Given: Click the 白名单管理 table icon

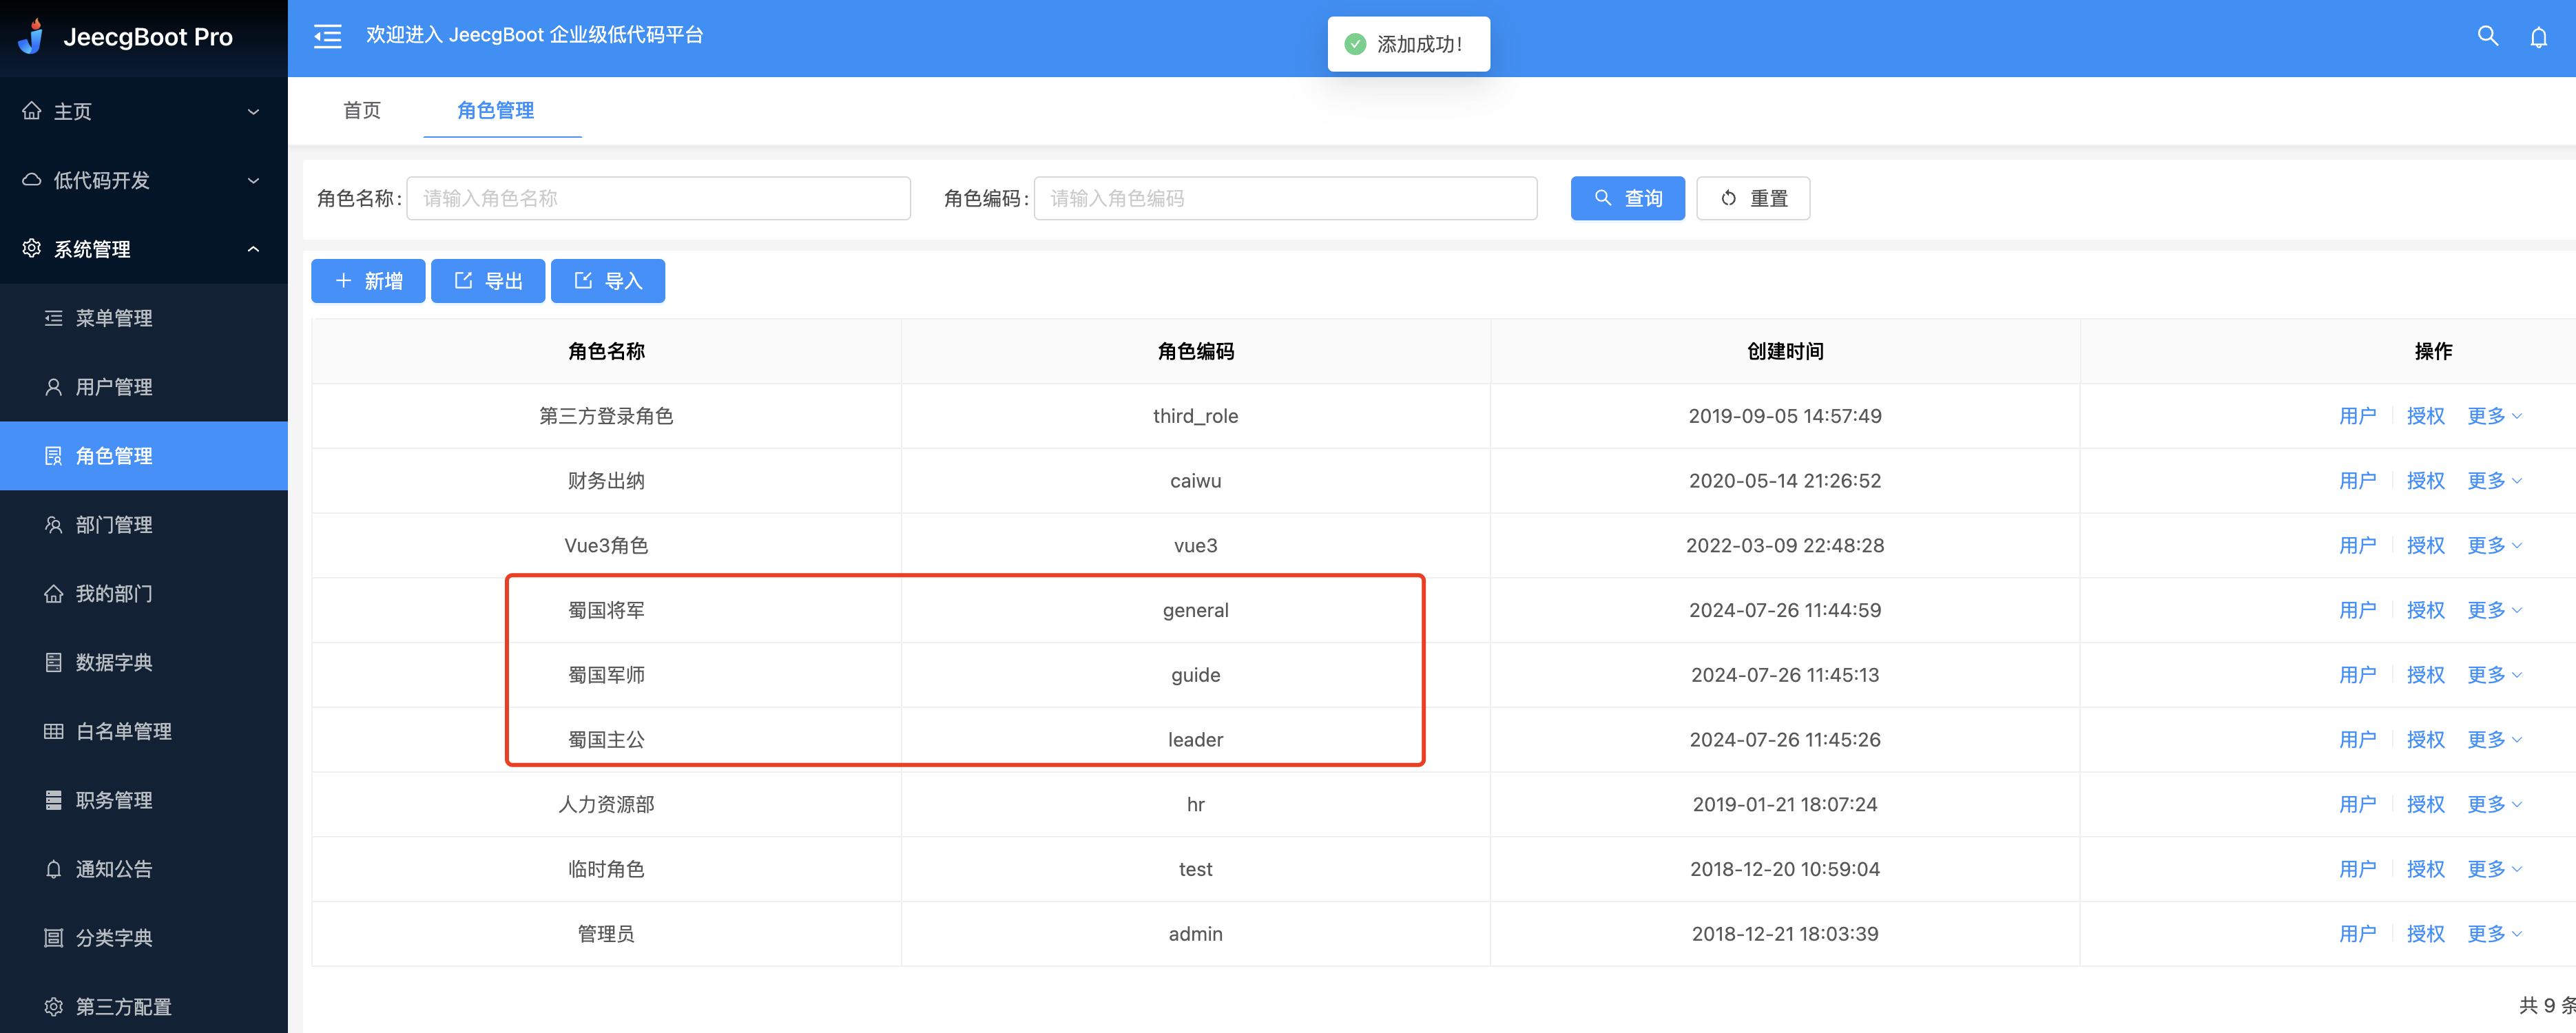Looking at the screenshot, I should coord(54,731).
